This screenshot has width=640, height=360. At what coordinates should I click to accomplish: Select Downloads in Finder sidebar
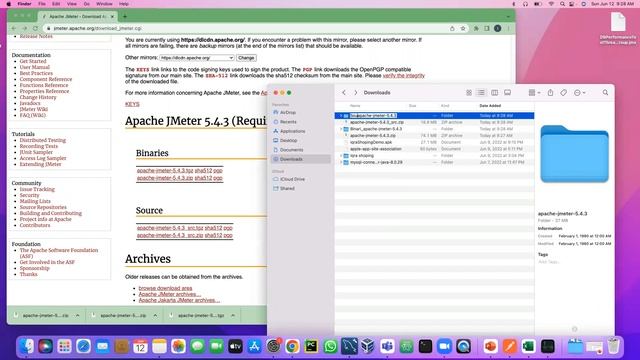pos(300,159)
